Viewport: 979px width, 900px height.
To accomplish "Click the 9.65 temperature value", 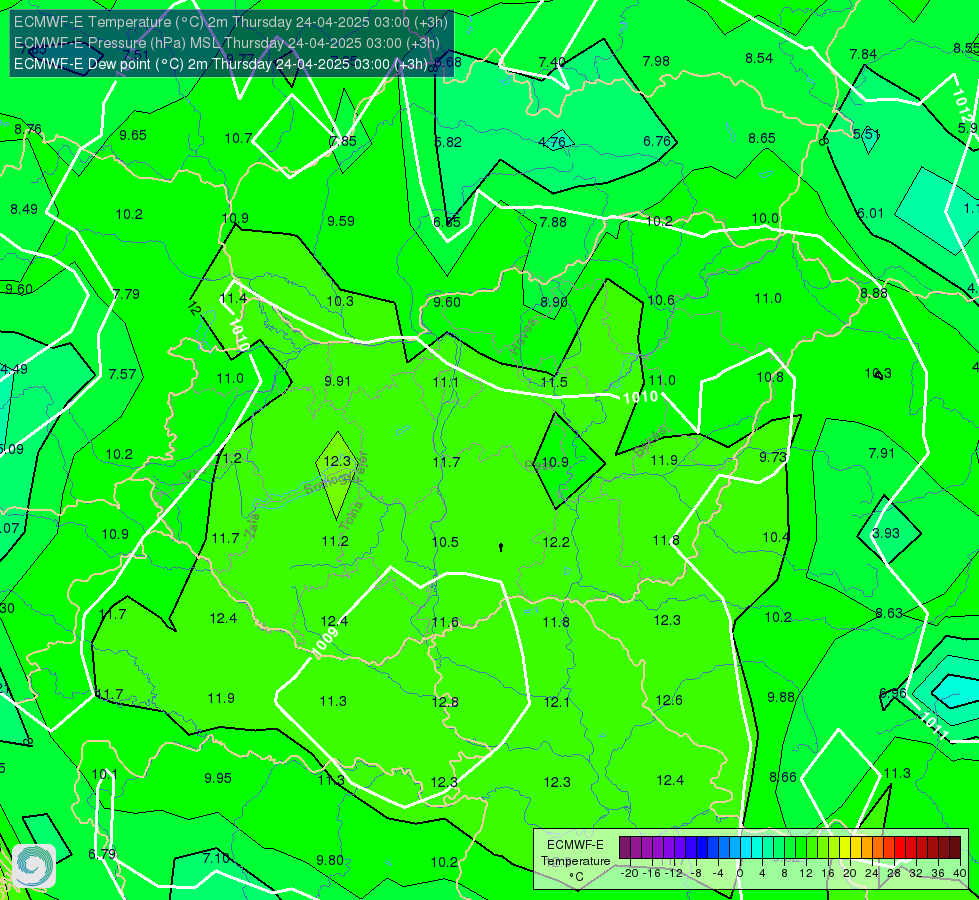I will 133,136.
